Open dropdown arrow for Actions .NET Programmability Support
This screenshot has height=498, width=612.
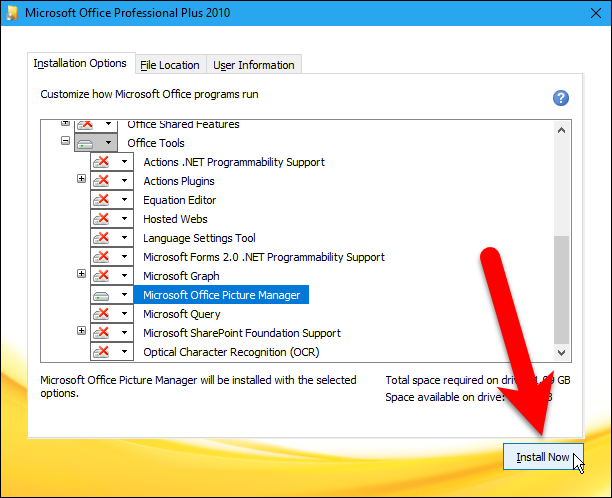[125, 162]
